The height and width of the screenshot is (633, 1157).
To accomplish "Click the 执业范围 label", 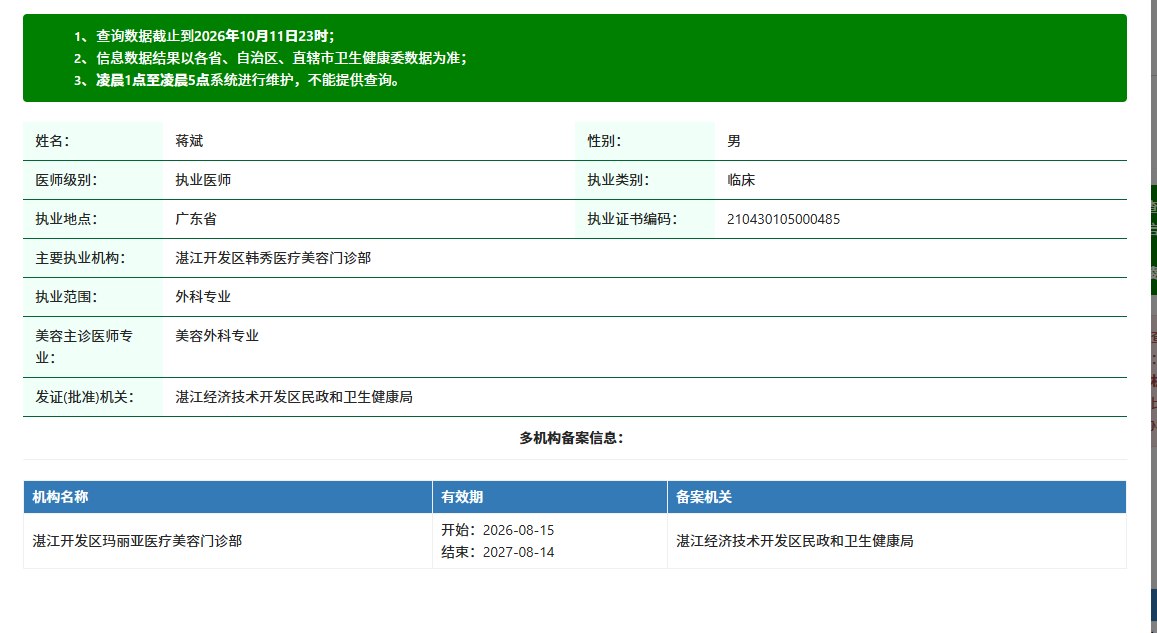I will (66, 297).
